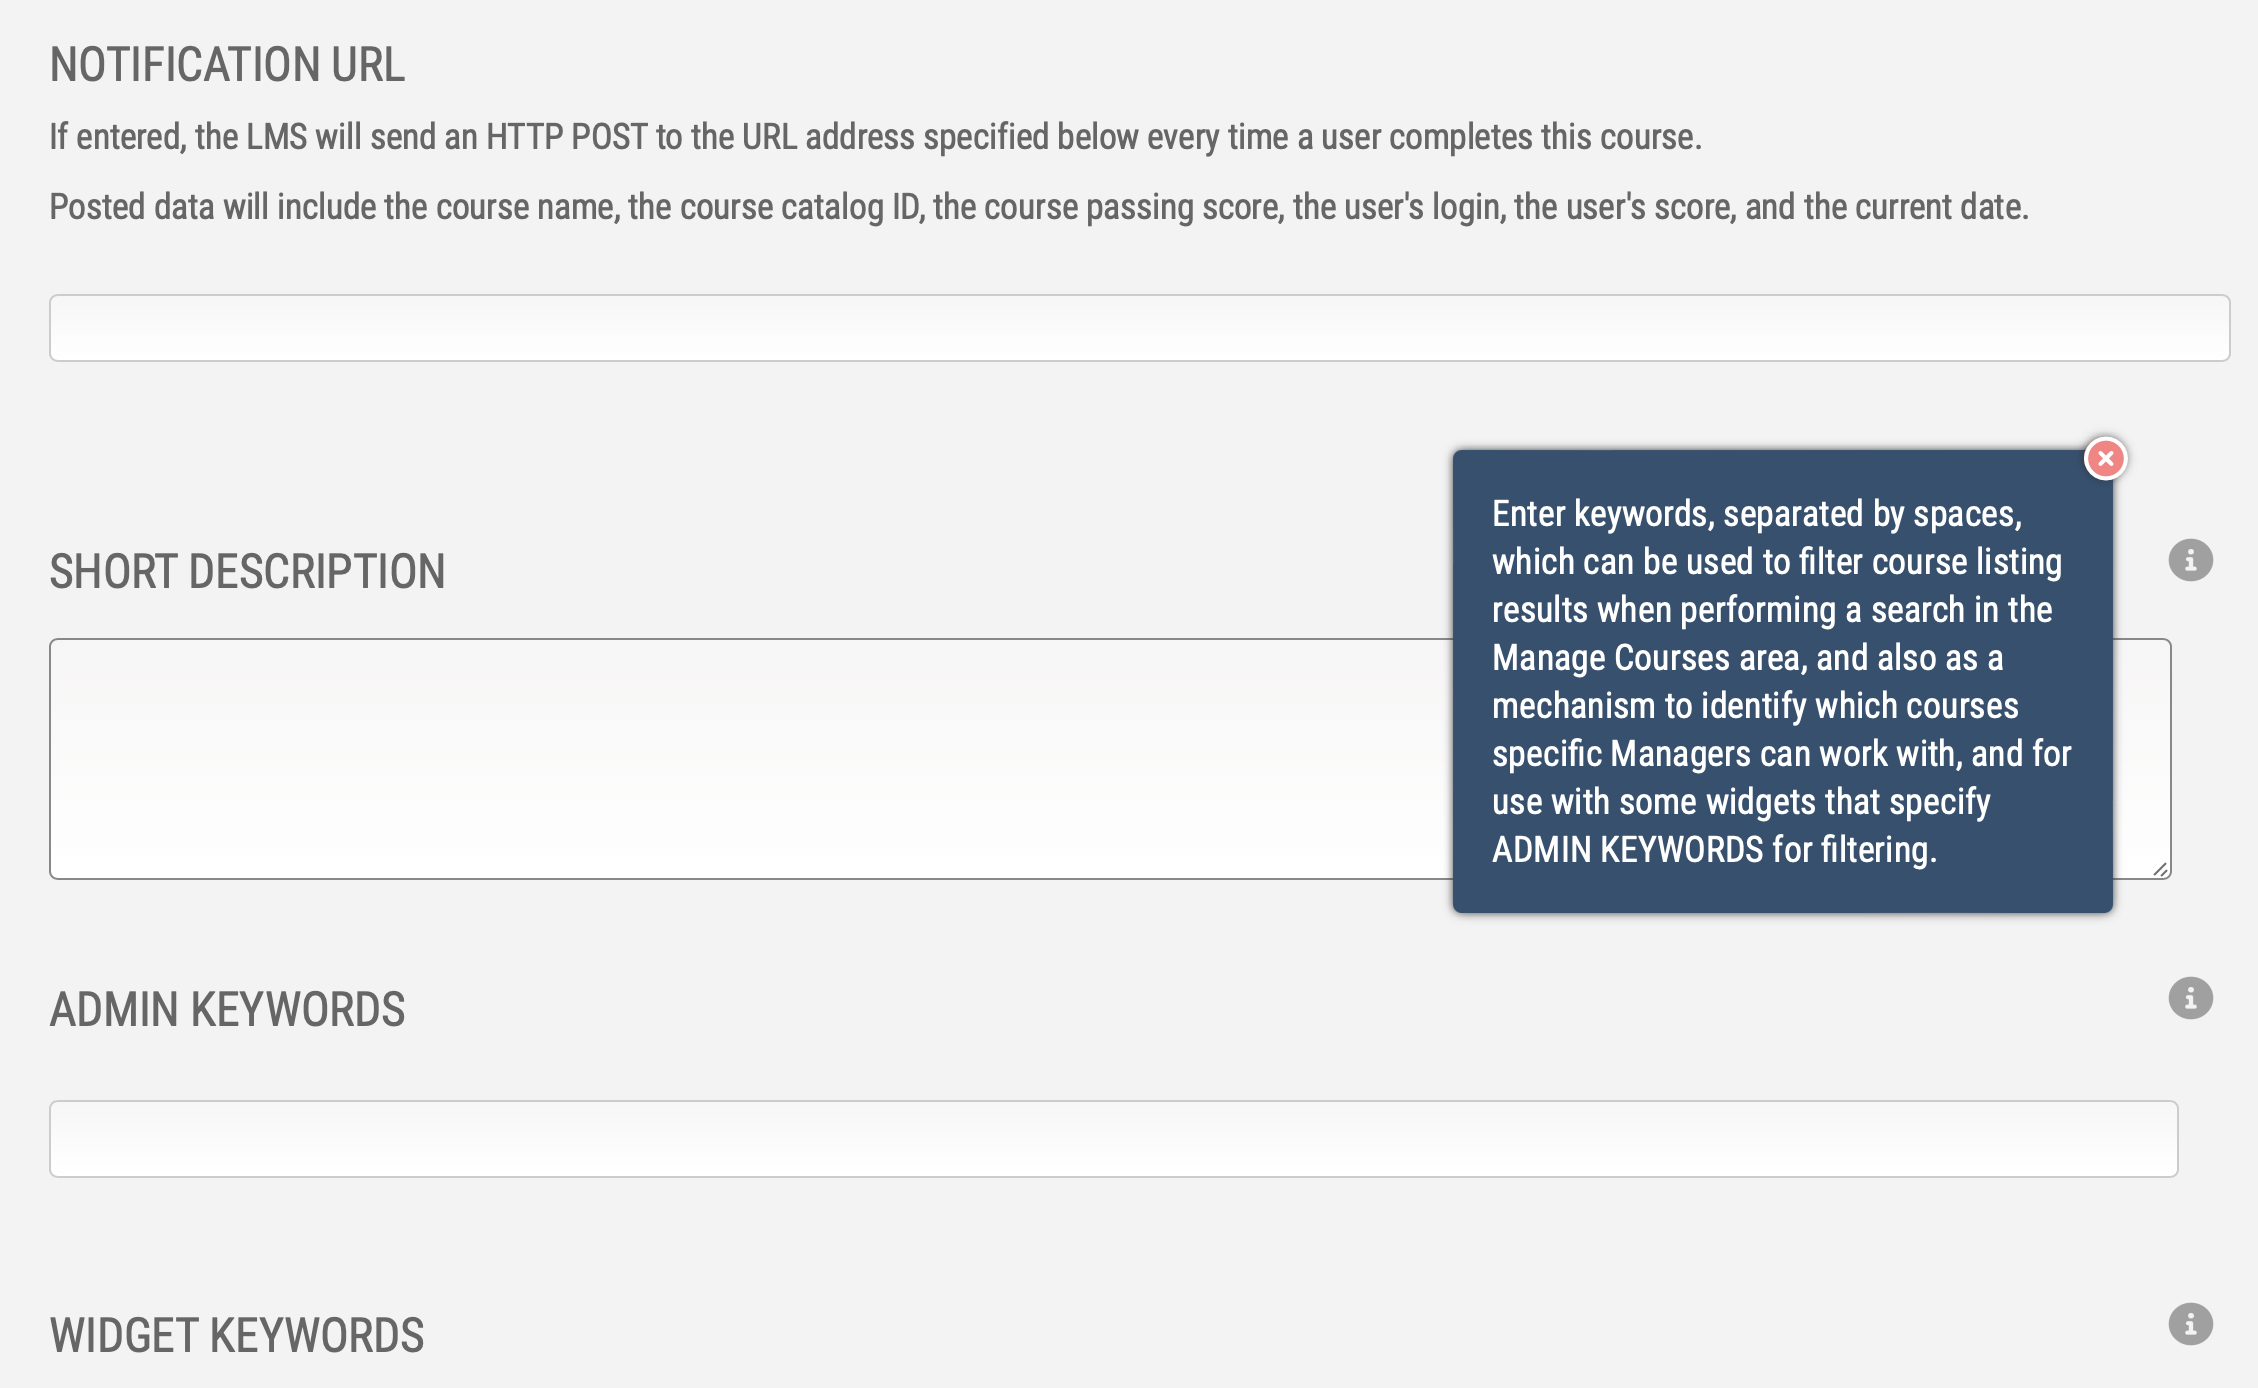Click the info icon beside Short Description
The image size is (2258, 1388).
pyautogui.click(x=2190, y=560)
